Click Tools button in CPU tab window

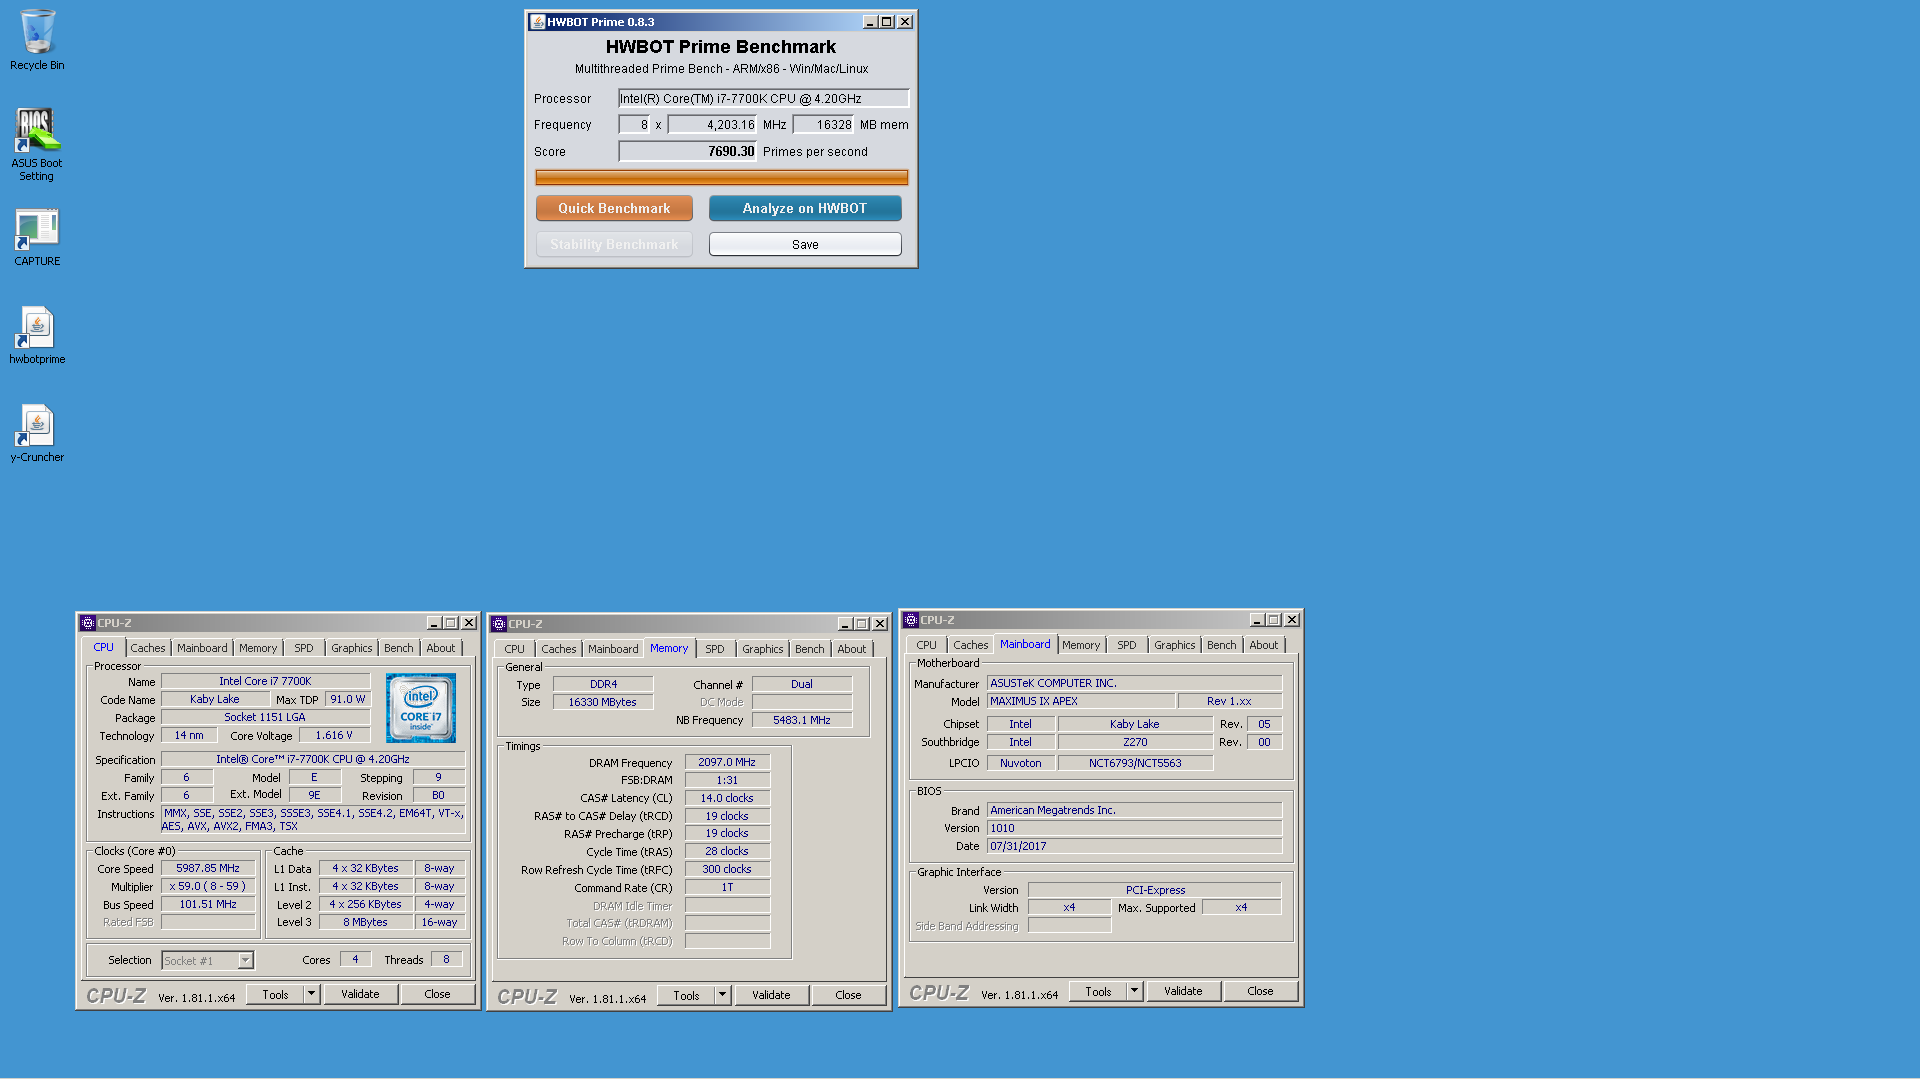[x=275, y=994]
